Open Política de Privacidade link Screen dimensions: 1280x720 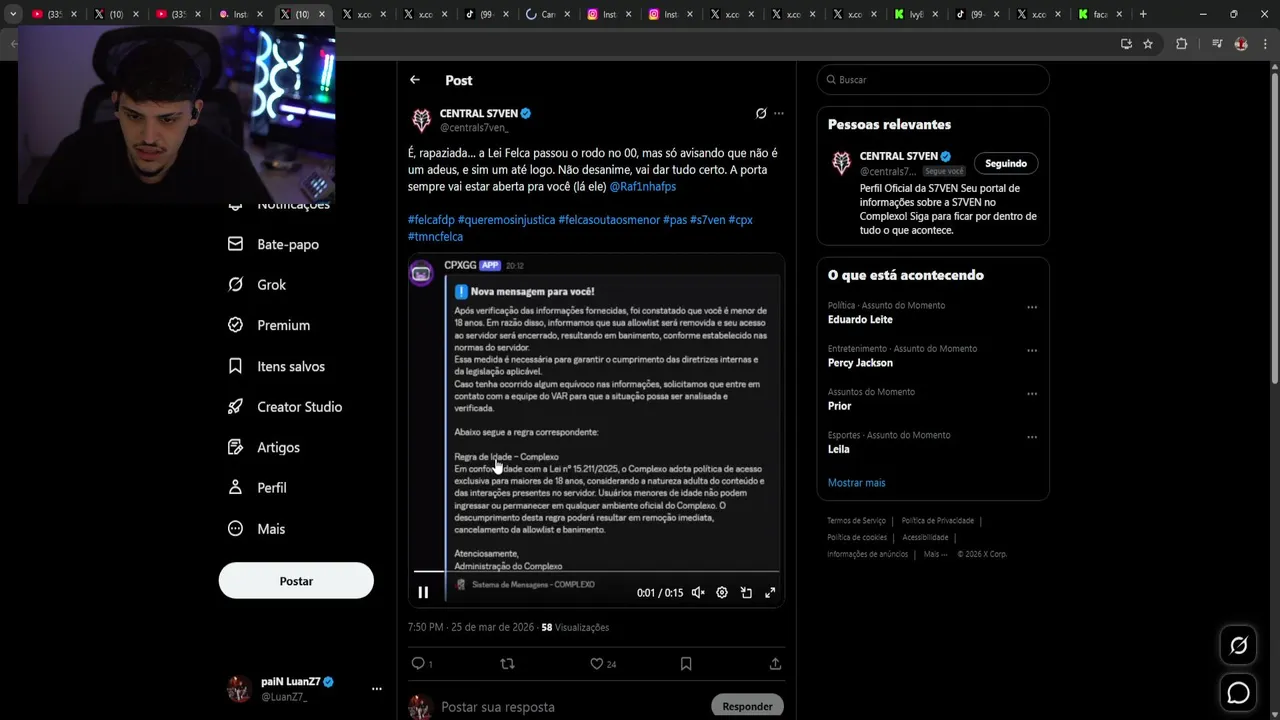pos(937,521)
